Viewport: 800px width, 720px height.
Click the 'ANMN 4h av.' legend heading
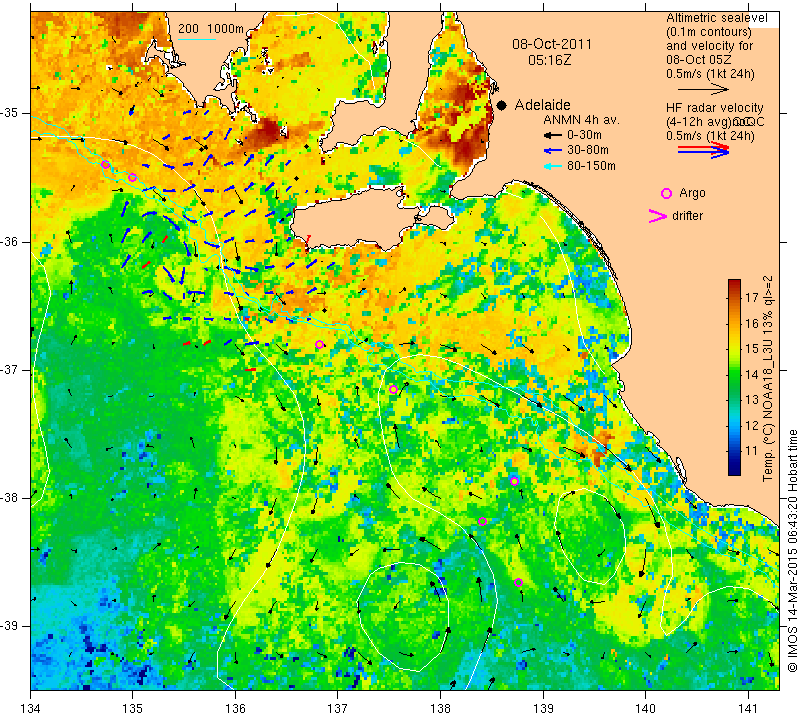[x=581, y=120]
